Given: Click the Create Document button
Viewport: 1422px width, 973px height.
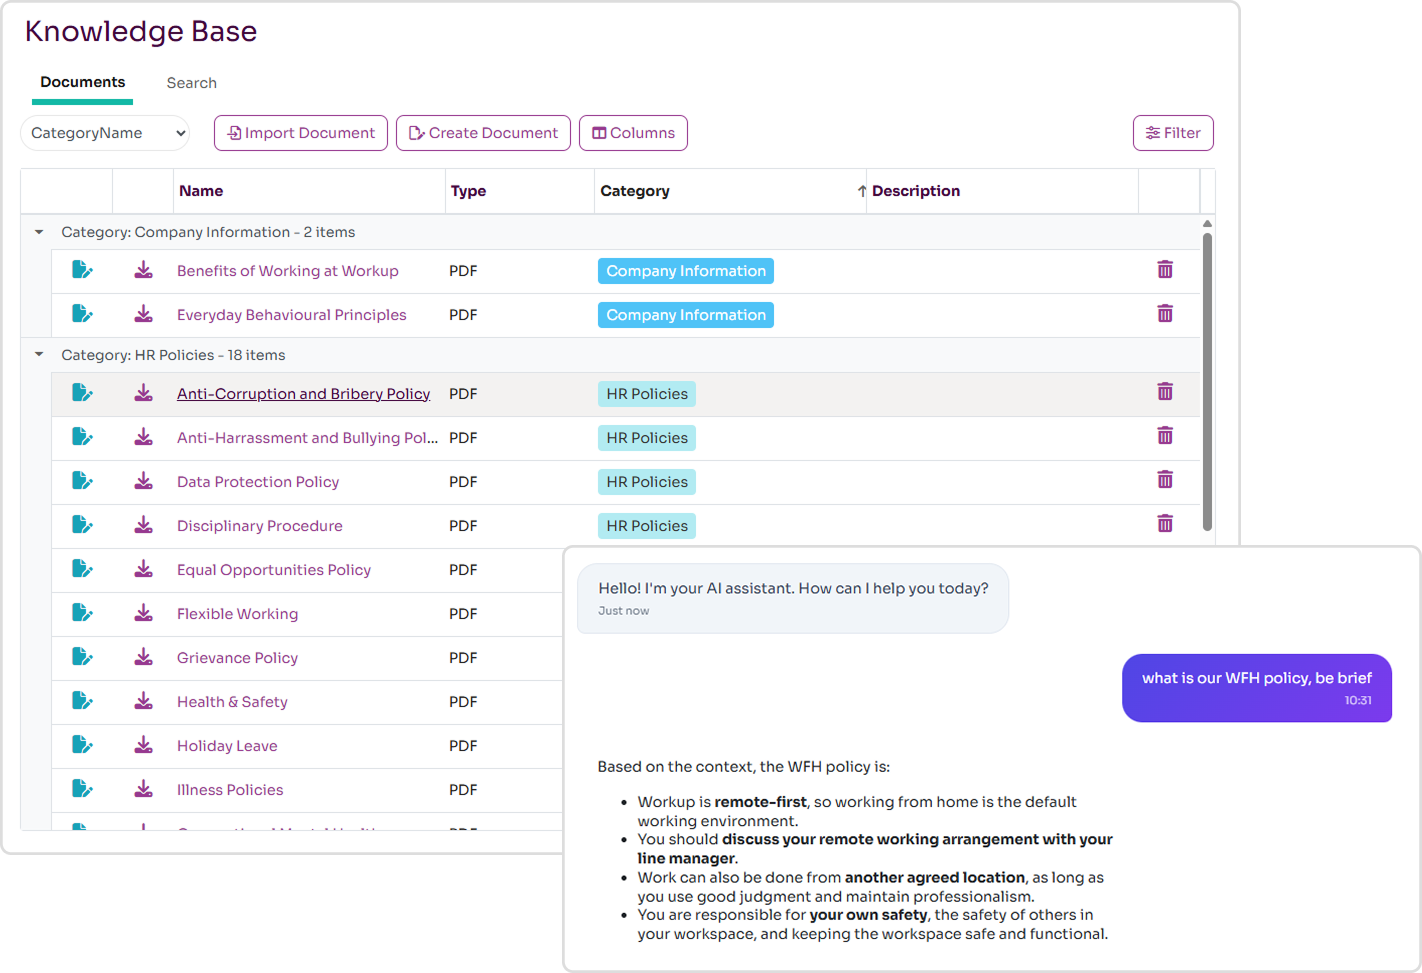Looking at the screenshot, I should click(x=484, y=133).
